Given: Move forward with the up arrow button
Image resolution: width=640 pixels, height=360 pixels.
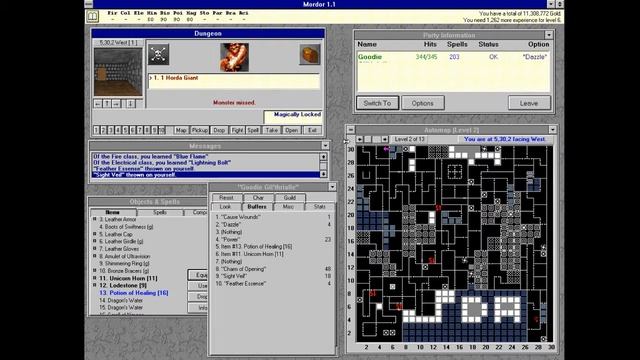Looking at the screenshot, I should click(x=107, y=104).
